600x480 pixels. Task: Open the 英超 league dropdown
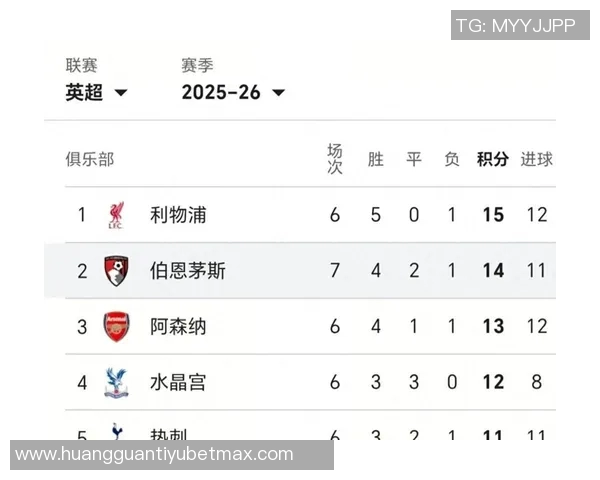pyautogui.click(x=97, y=92)
